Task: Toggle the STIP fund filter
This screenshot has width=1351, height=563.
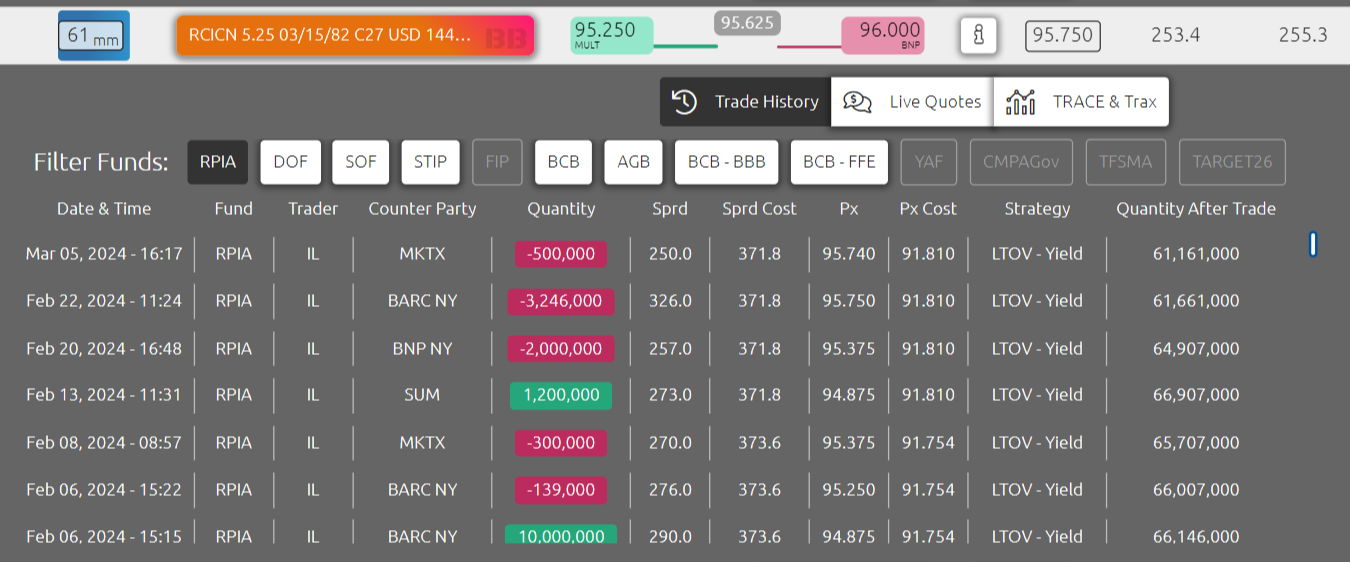Action: [x=430, y=162]
